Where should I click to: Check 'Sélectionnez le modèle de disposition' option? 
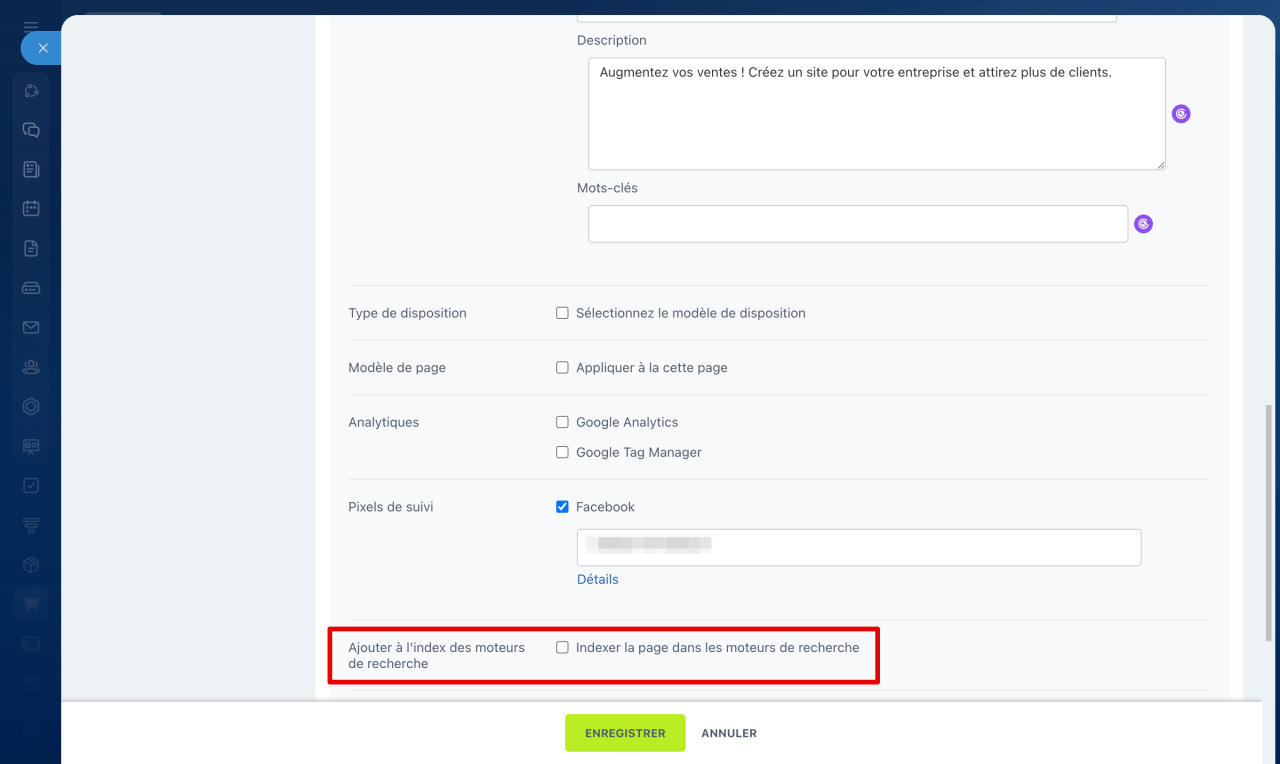pos(562,313)
